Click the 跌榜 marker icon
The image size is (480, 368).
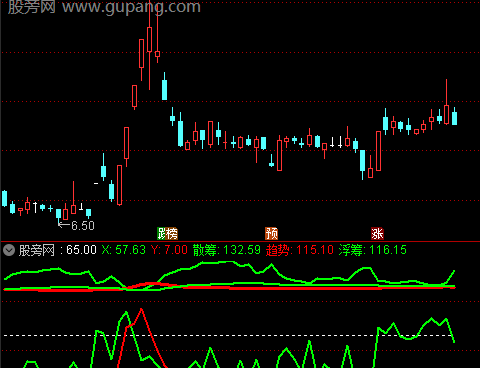point(167,234)
